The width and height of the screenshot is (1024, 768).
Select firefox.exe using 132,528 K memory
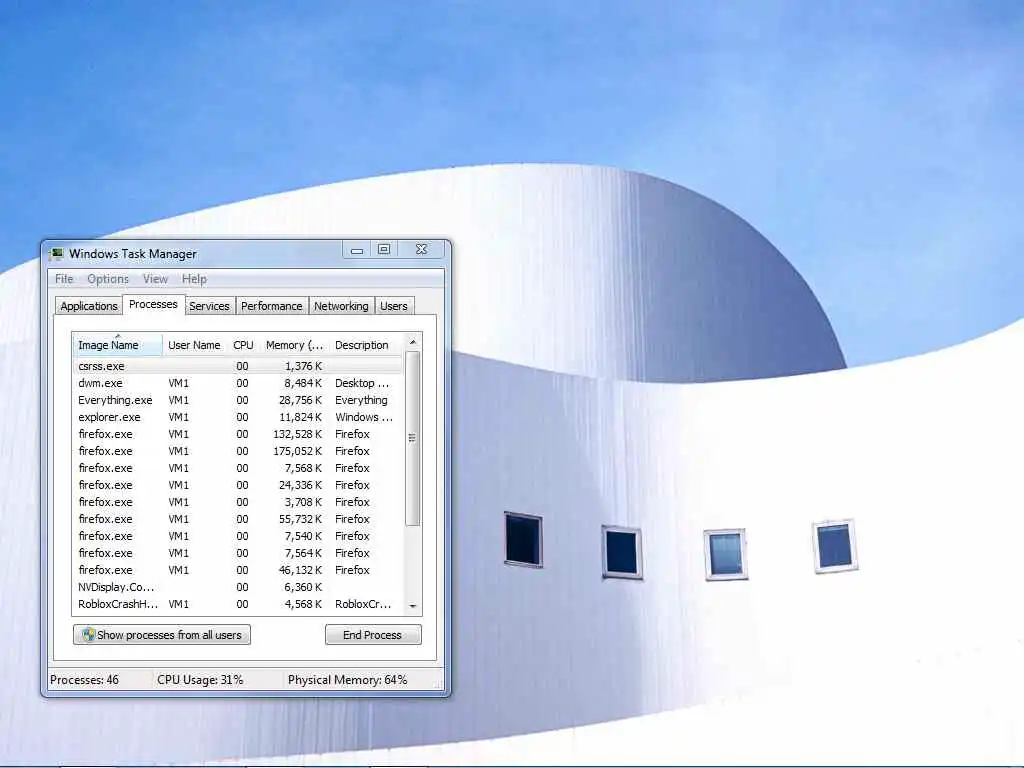coord(238,434)
